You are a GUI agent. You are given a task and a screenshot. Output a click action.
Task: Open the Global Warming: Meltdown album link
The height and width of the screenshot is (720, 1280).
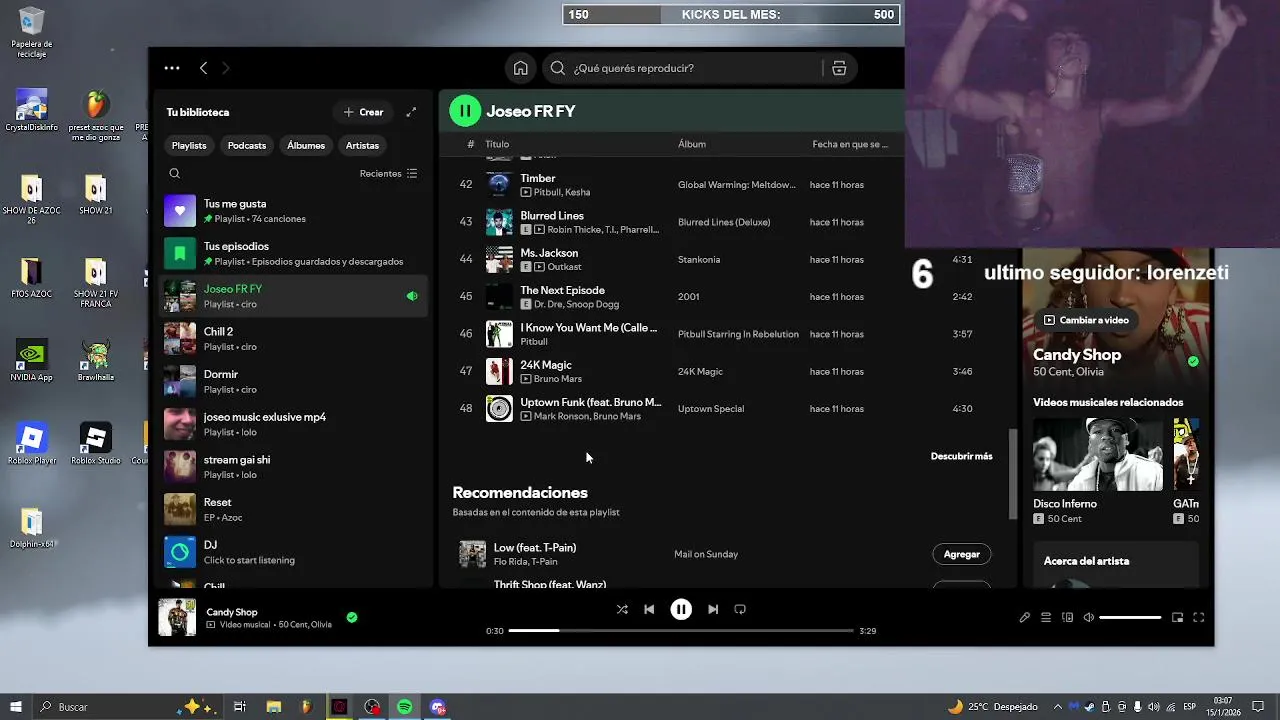point(737,185)
